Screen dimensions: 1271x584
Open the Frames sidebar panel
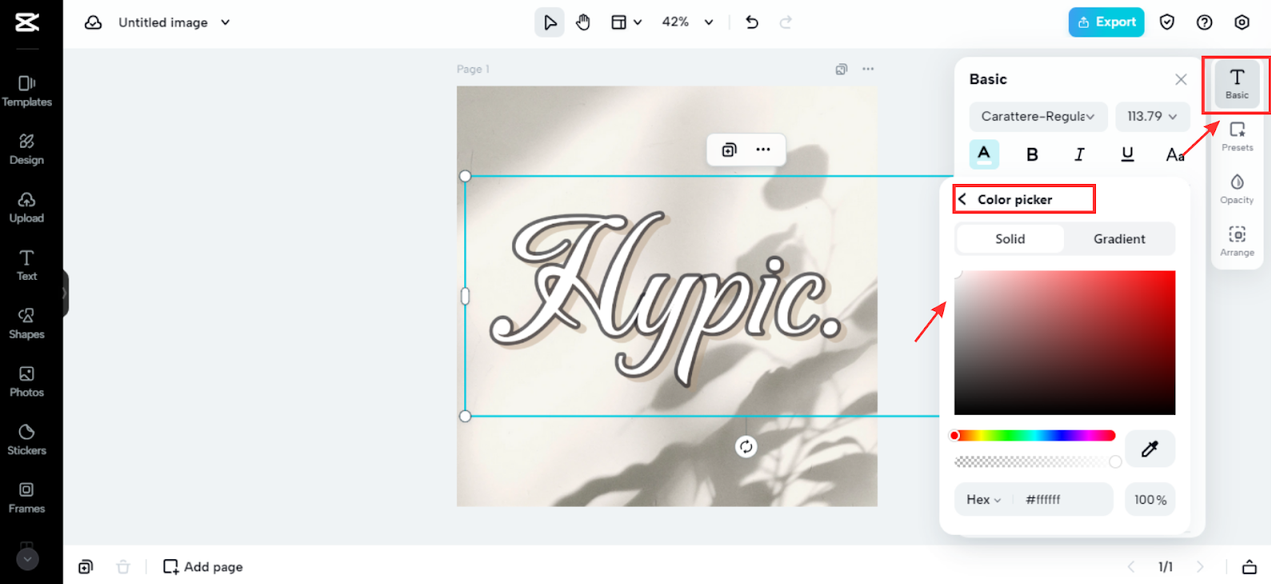click(27, 497)
